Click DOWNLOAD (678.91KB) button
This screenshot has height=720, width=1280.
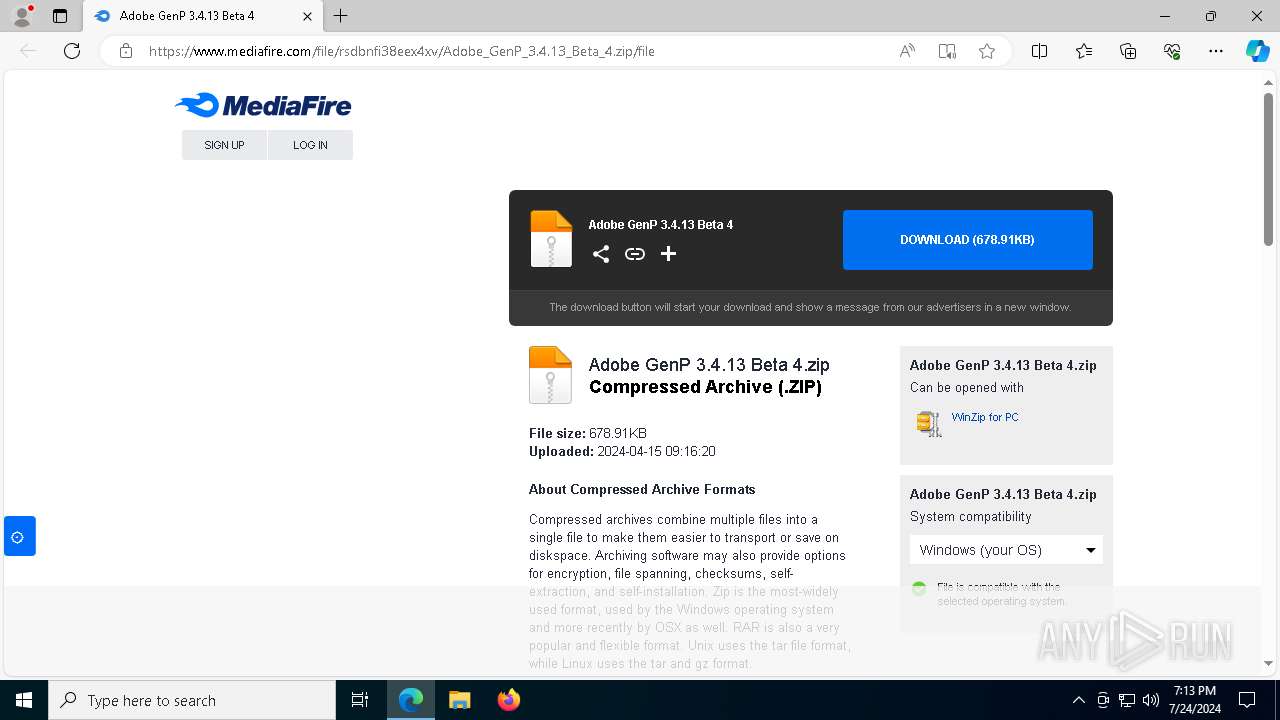(x=967, y=240)
